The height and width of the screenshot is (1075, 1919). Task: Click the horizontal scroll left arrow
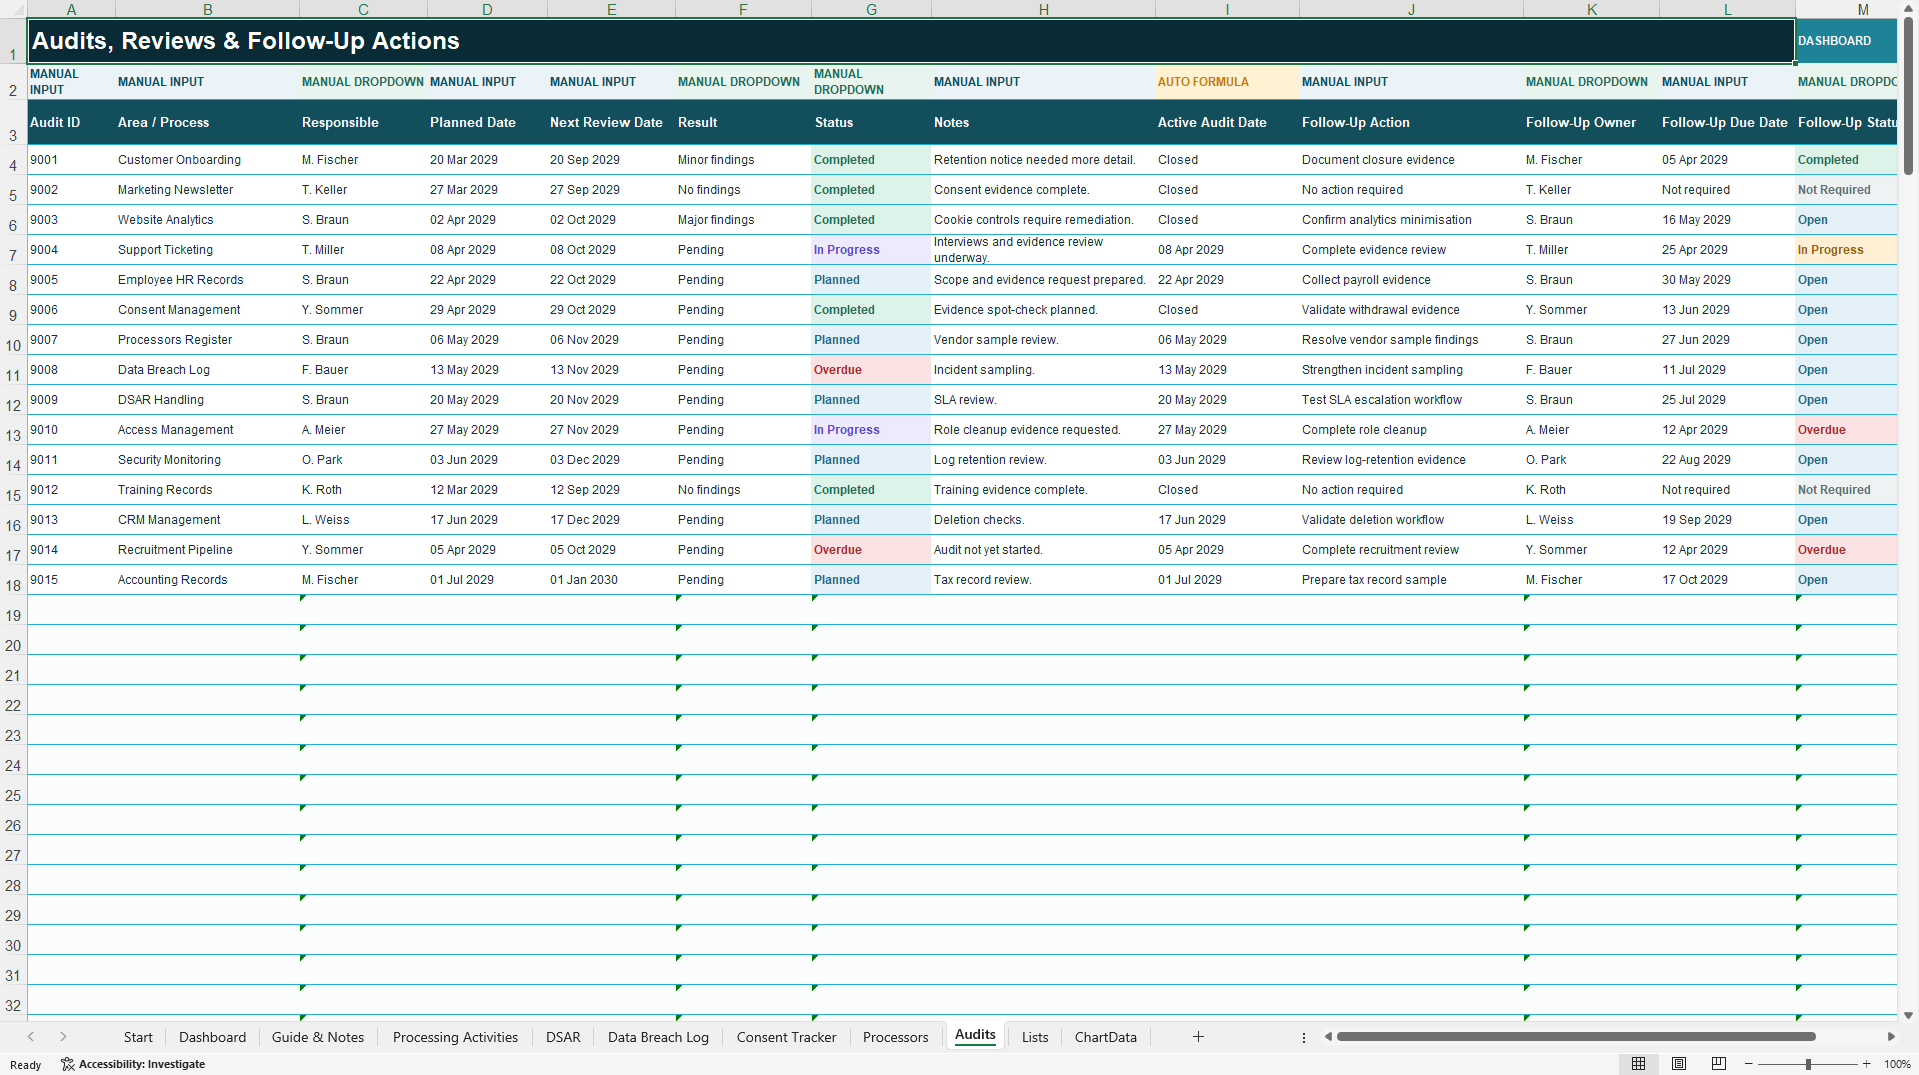pos(1328,1037)
